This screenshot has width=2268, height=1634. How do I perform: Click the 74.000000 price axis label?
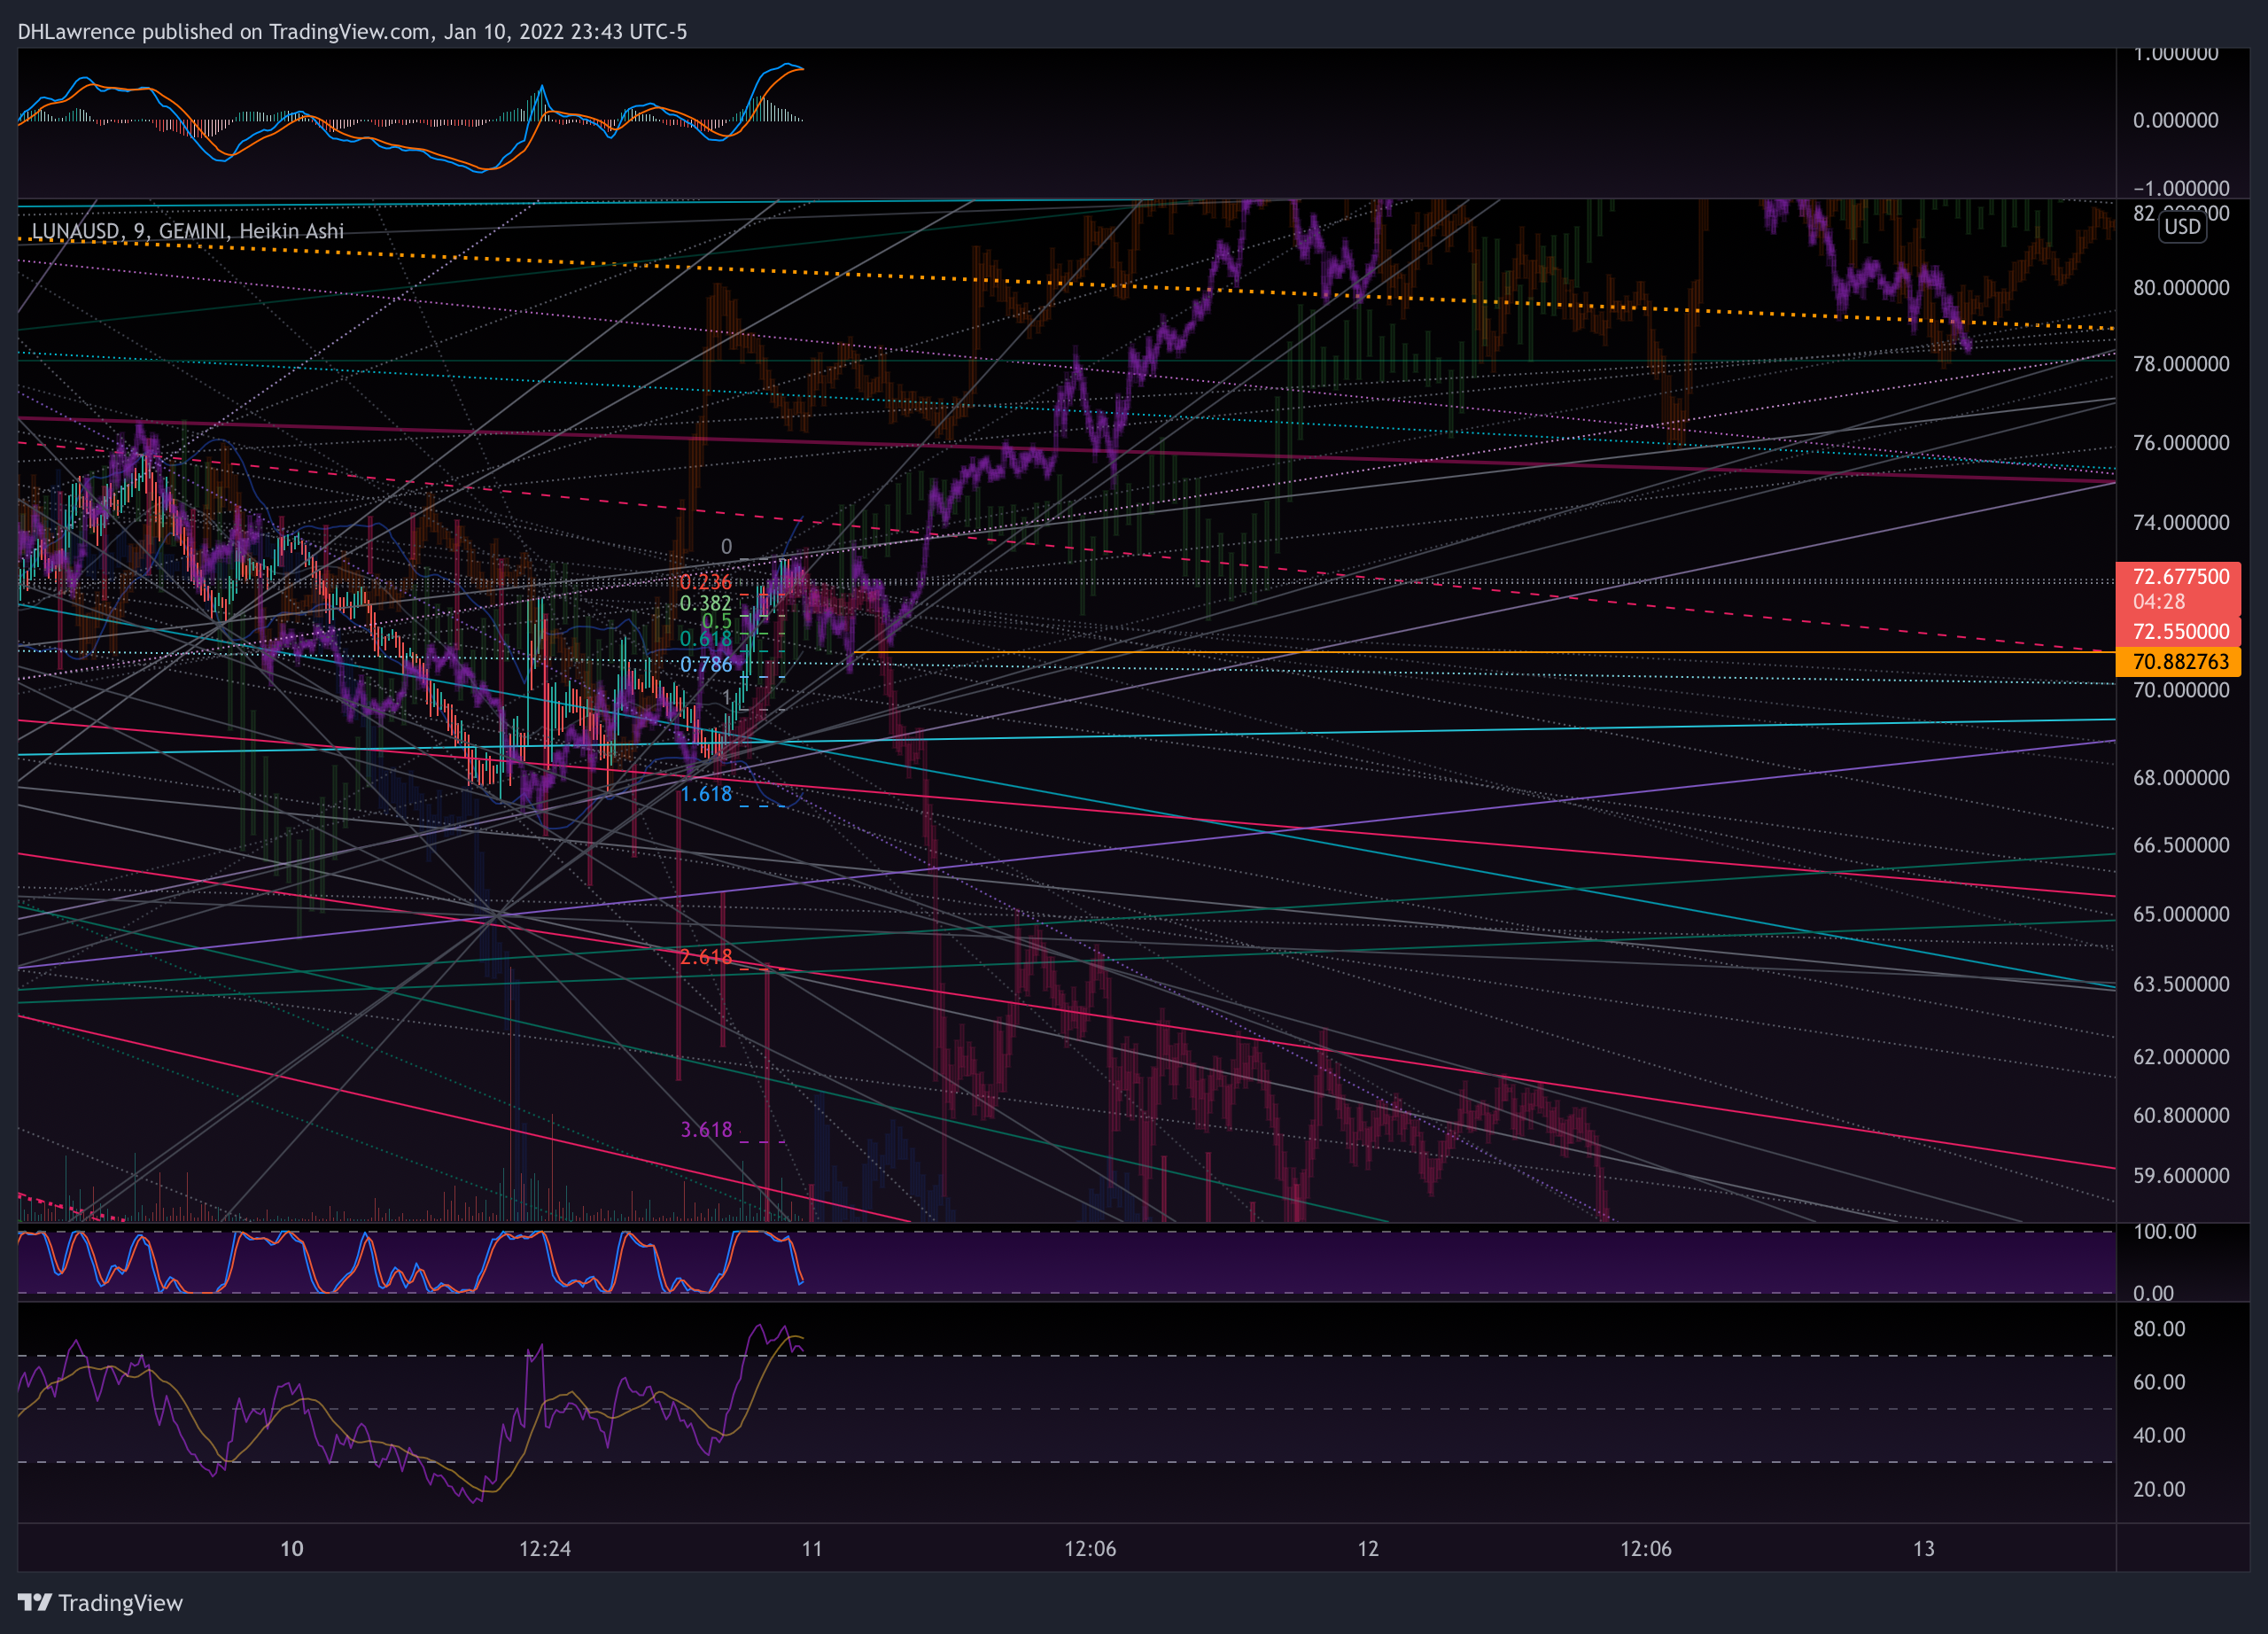tap(2181, 523)
